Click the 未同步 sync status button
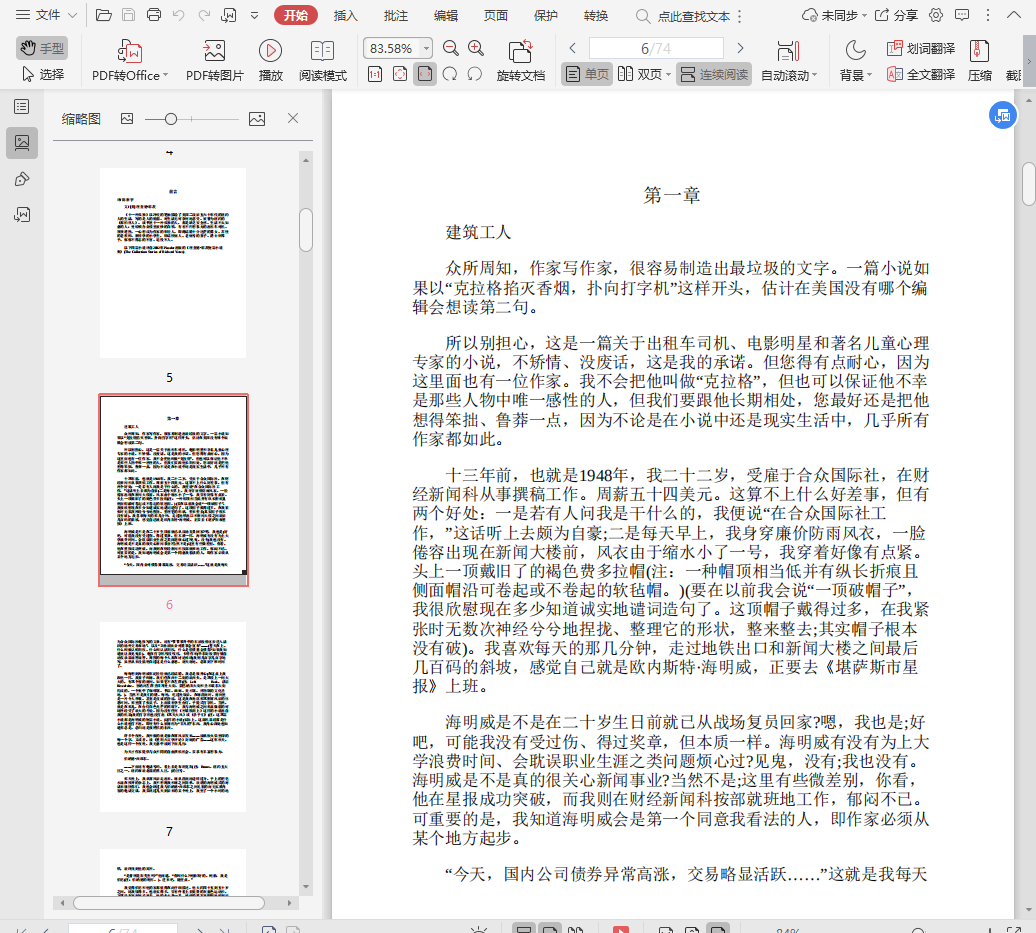The width and height of the screenshot is (1036, 933). 834,15
